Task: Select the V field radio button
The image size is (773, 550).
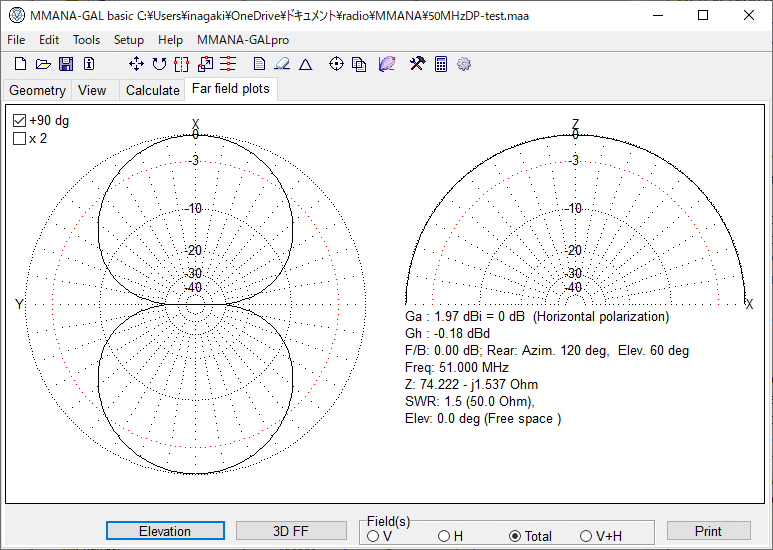Action: [373, 536]
